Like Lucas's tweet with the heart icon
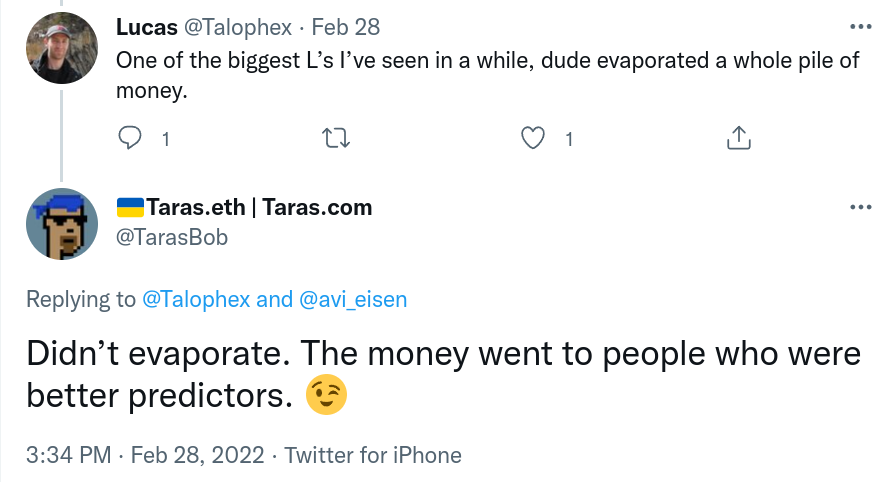This screenshot has height=482, width=893. [533, 138]
